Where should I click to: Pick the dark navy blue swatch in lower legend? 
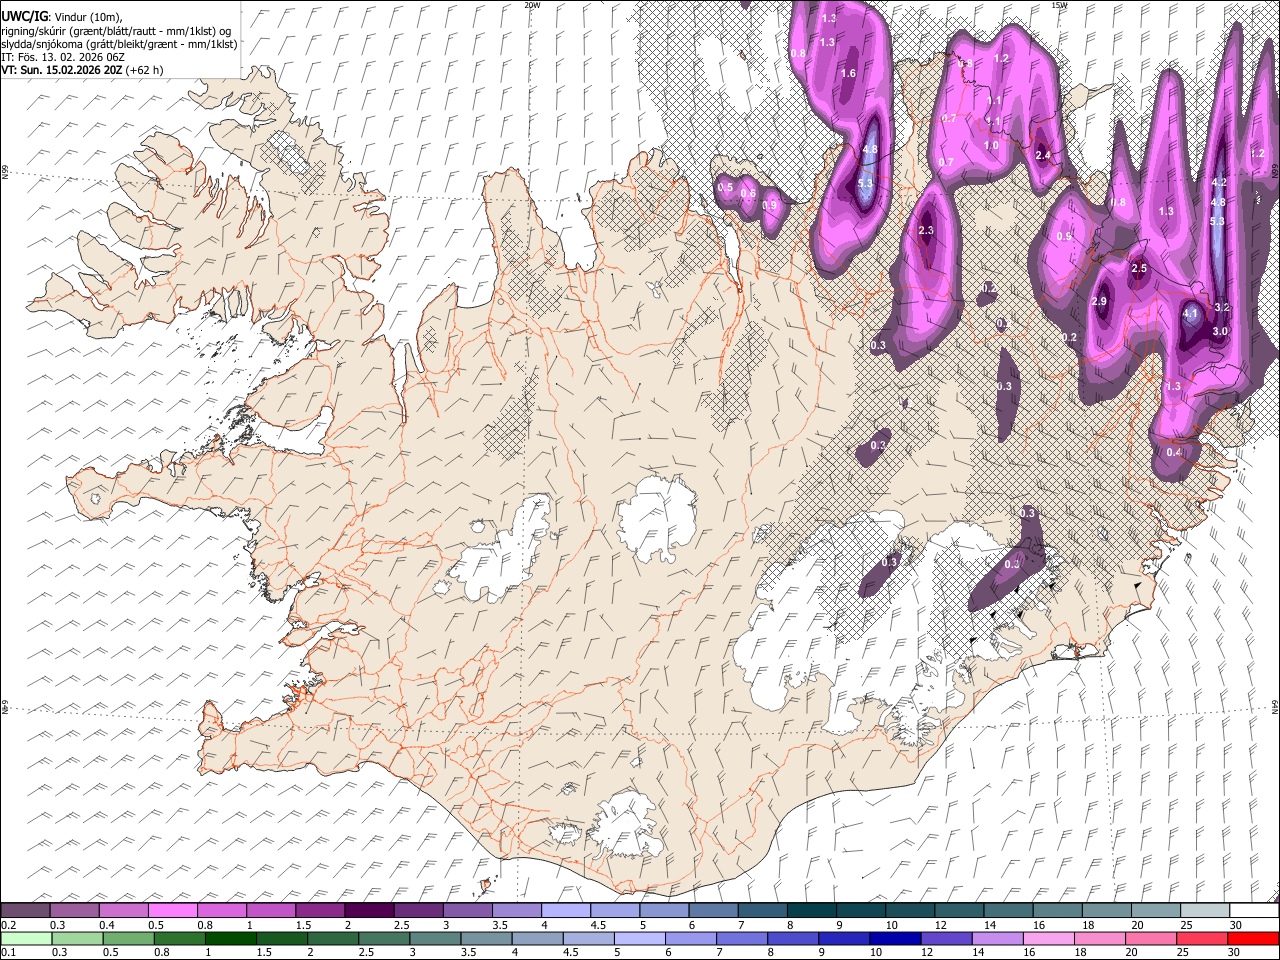pyautogui.click(x=895, y=939)
